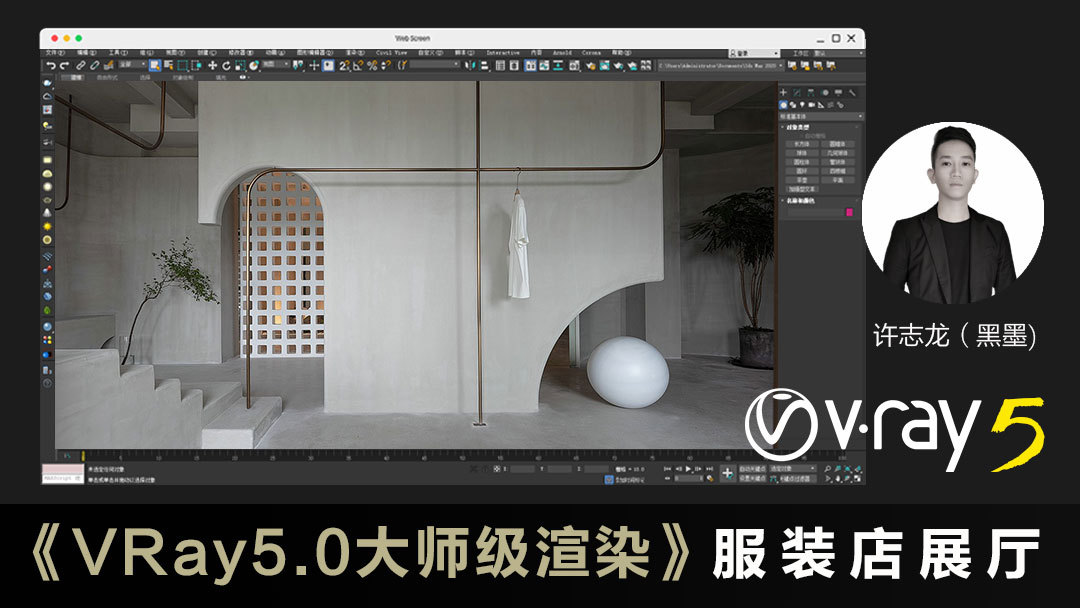Open the Create tab in command panel

click(x=783, y=92)
